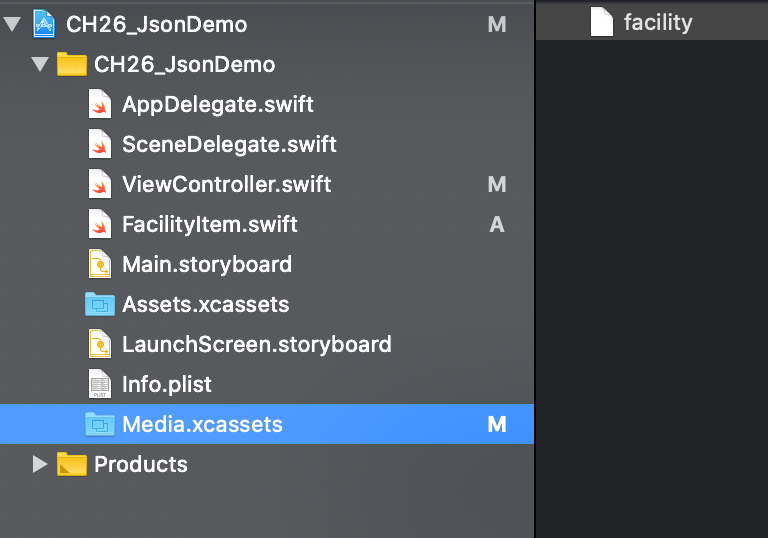
Task: Click the CH26_JsonDemo Xcode project icon
Action: 44,24
